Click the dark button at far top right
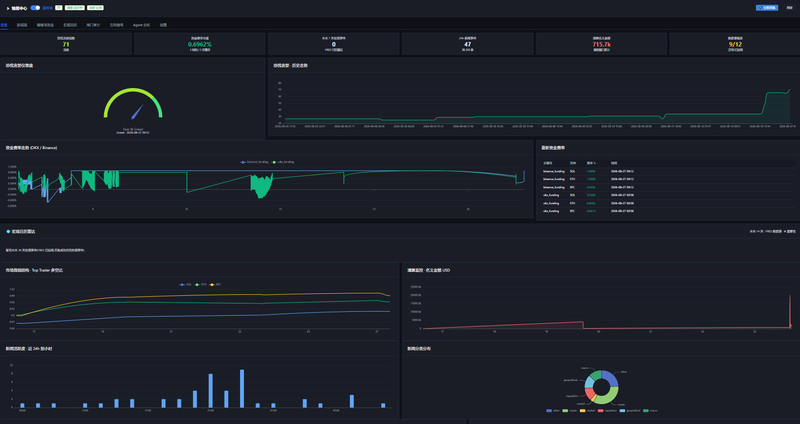Image resolution: width=800 pixels, height=424 pixels. pos(789,8)
